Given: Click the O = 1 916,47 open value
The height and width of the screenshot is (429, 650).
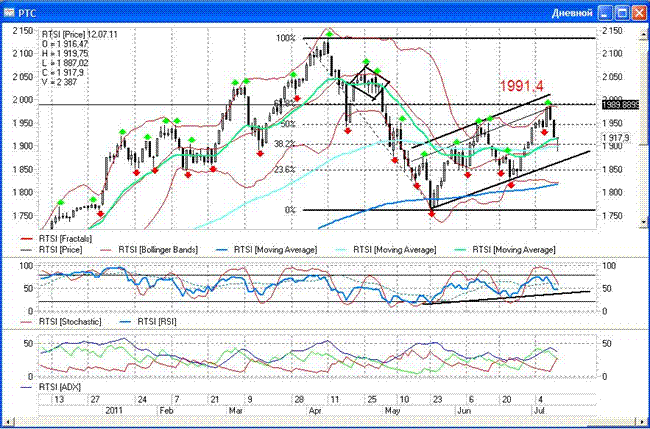Looking at the screenshot, I should (x=64, y=44).
